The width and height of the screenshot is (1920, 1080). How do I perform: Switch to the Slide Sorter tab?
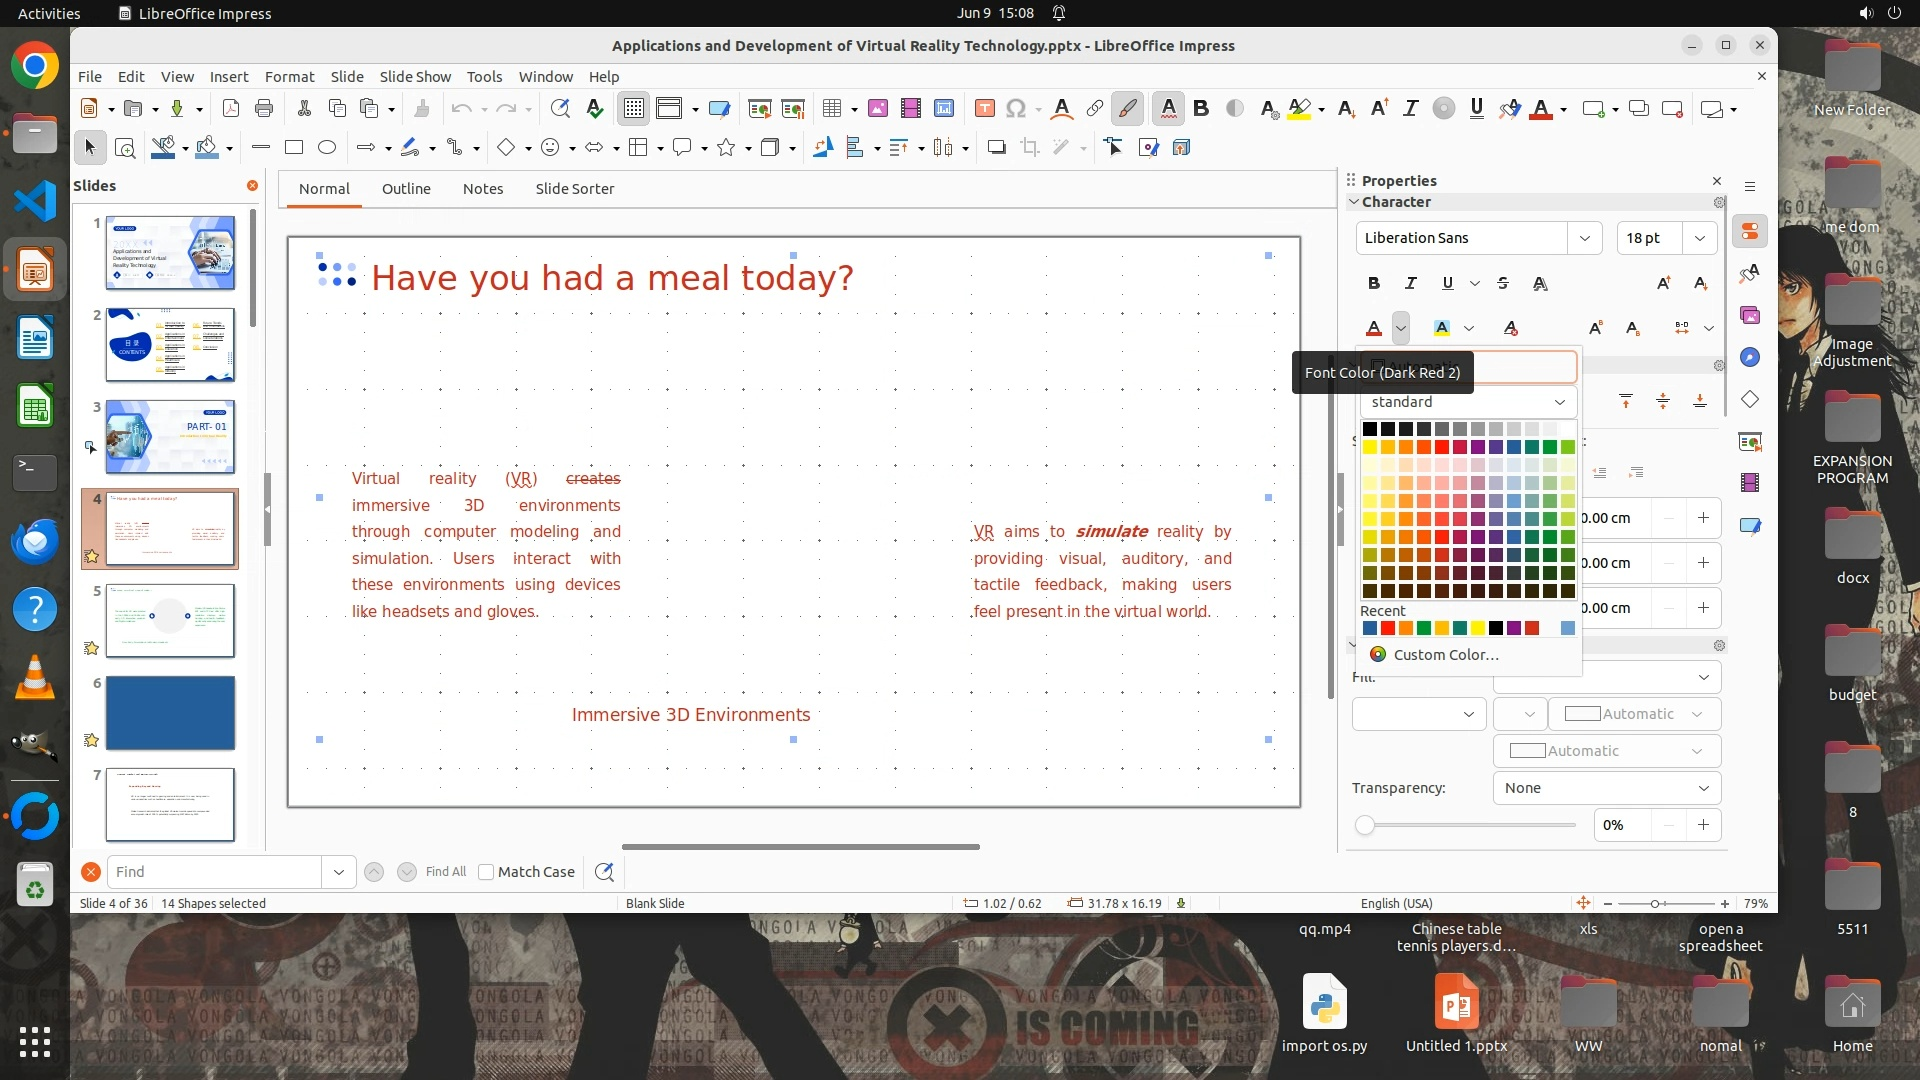(574, 189)
